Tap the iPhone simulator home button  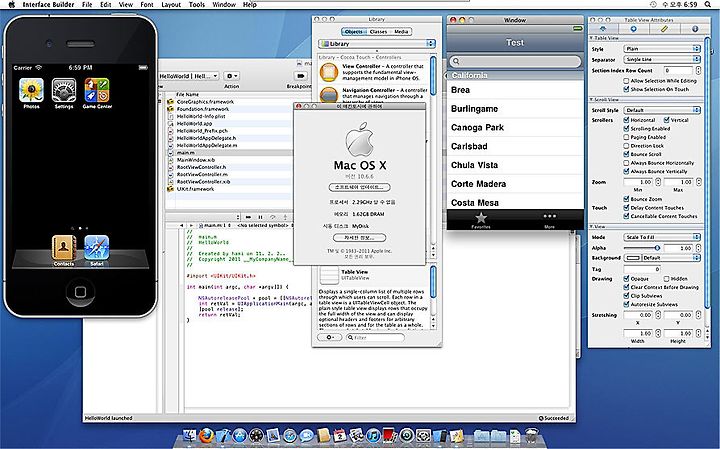click(80, 292)
